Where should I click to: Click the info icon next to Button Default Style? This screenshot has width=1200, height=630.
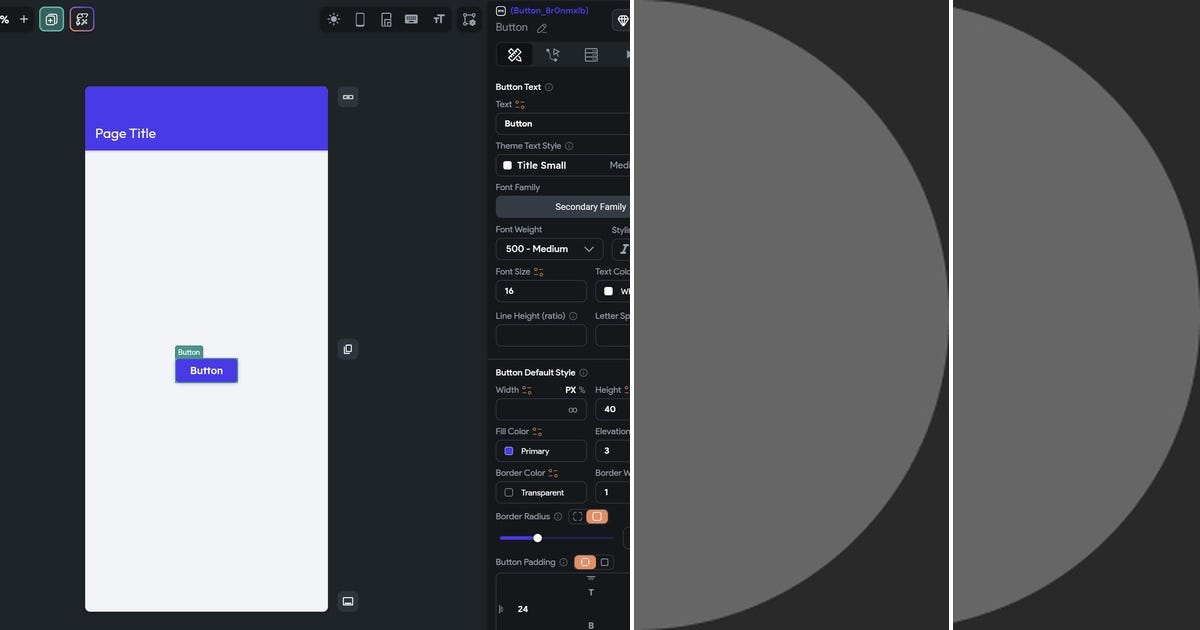[584, 373]
